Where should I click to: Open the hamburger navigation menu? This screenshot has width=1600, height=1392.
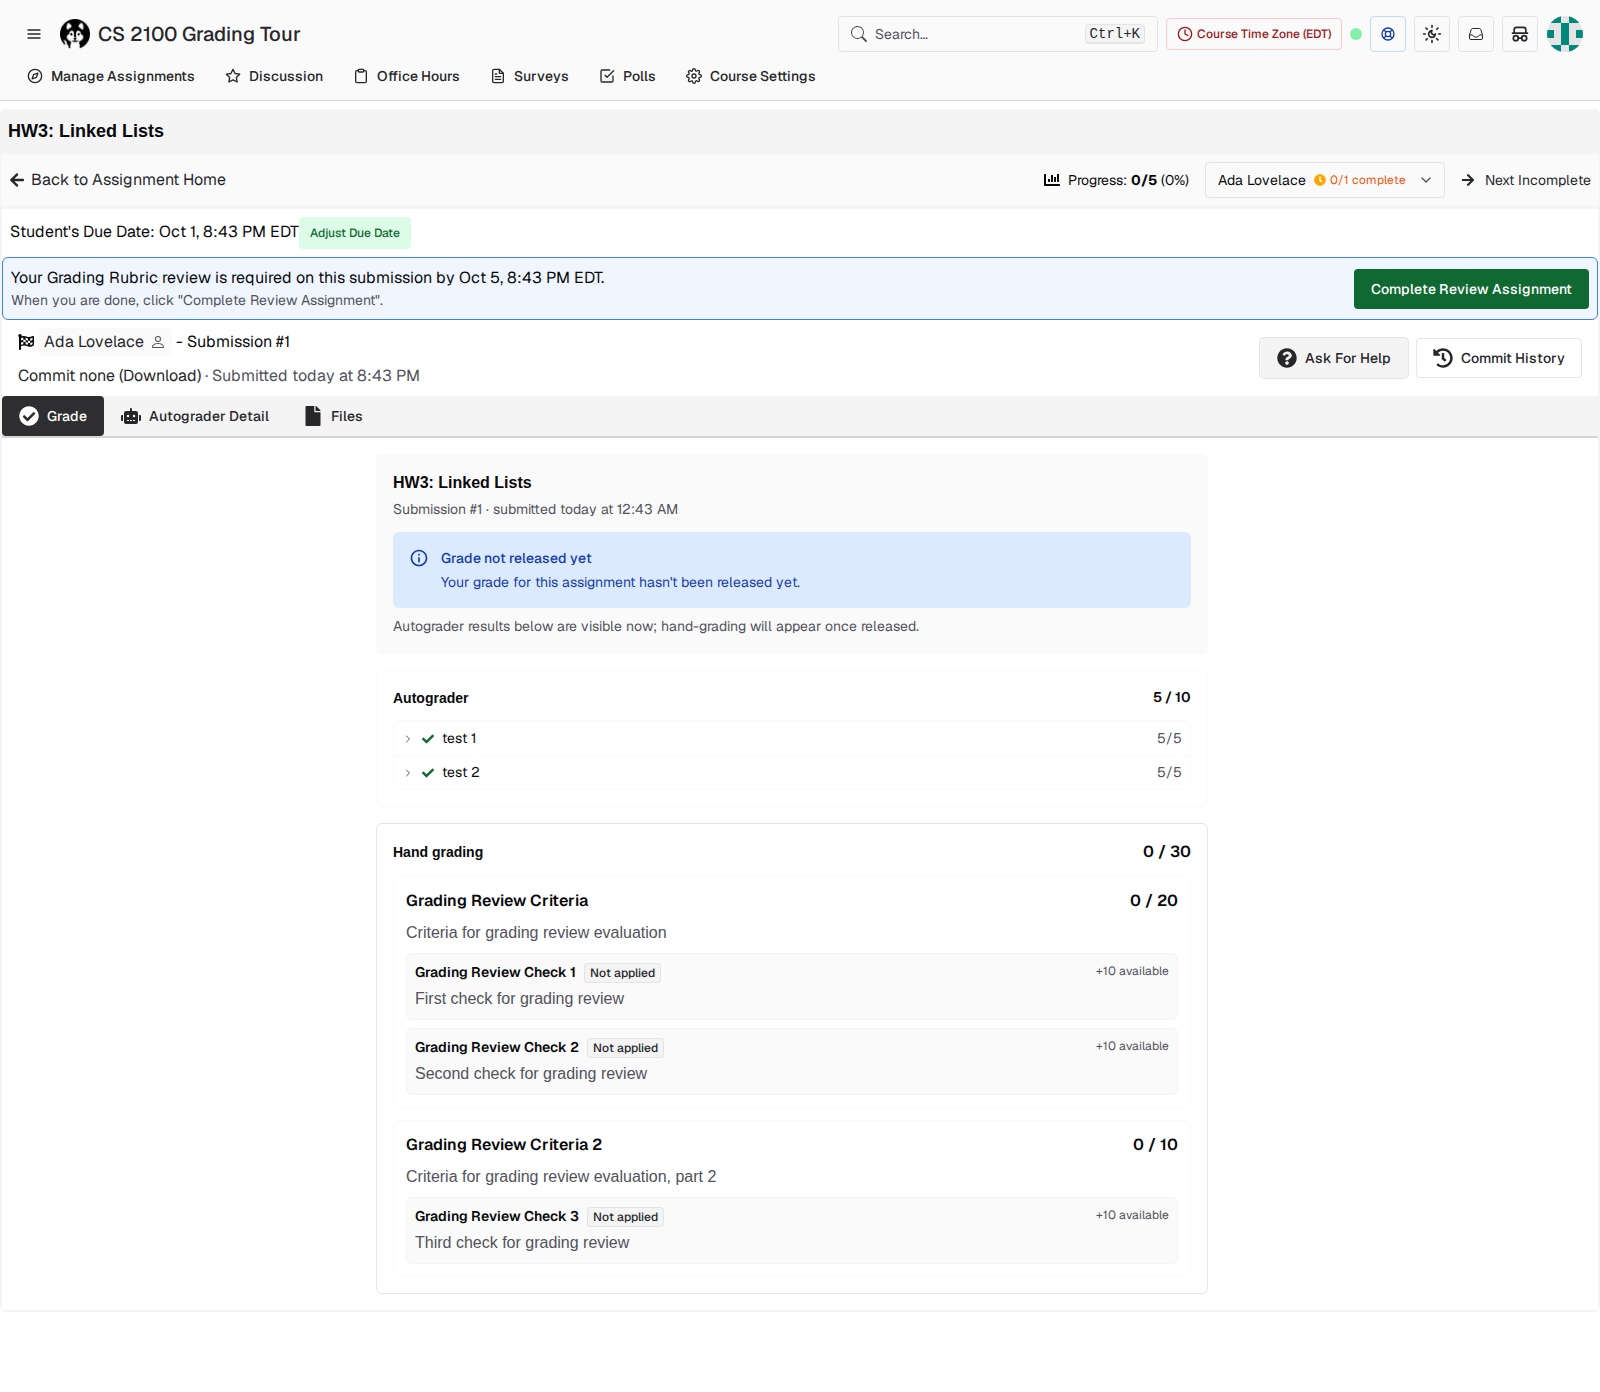click(34, 34)
